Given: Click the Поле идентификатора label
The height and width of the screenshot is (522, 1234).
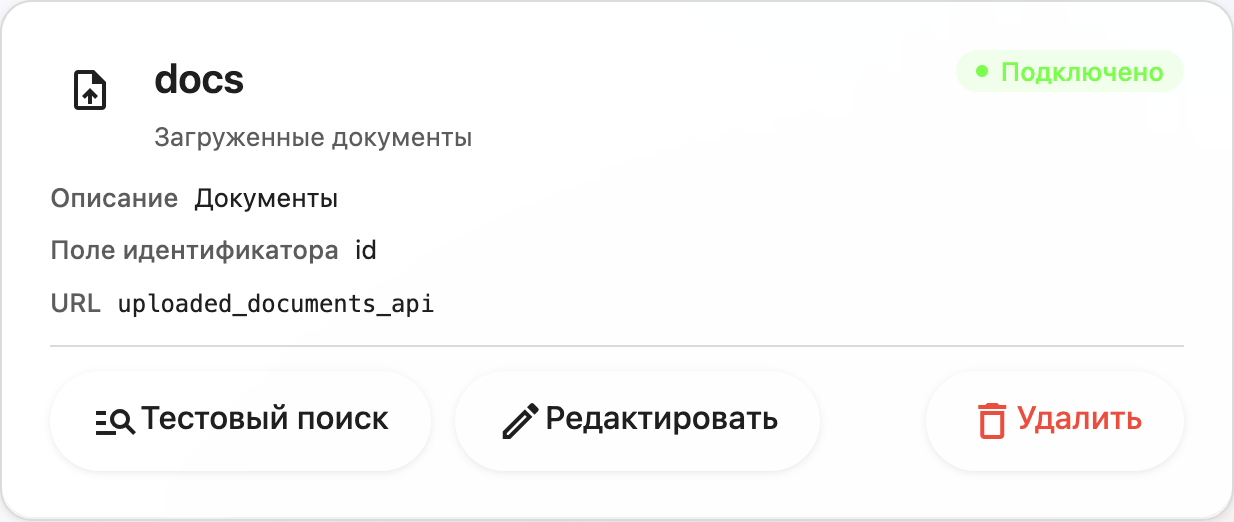Looking at the screenshot, I should pyautogui.click(x=194, y=250).
